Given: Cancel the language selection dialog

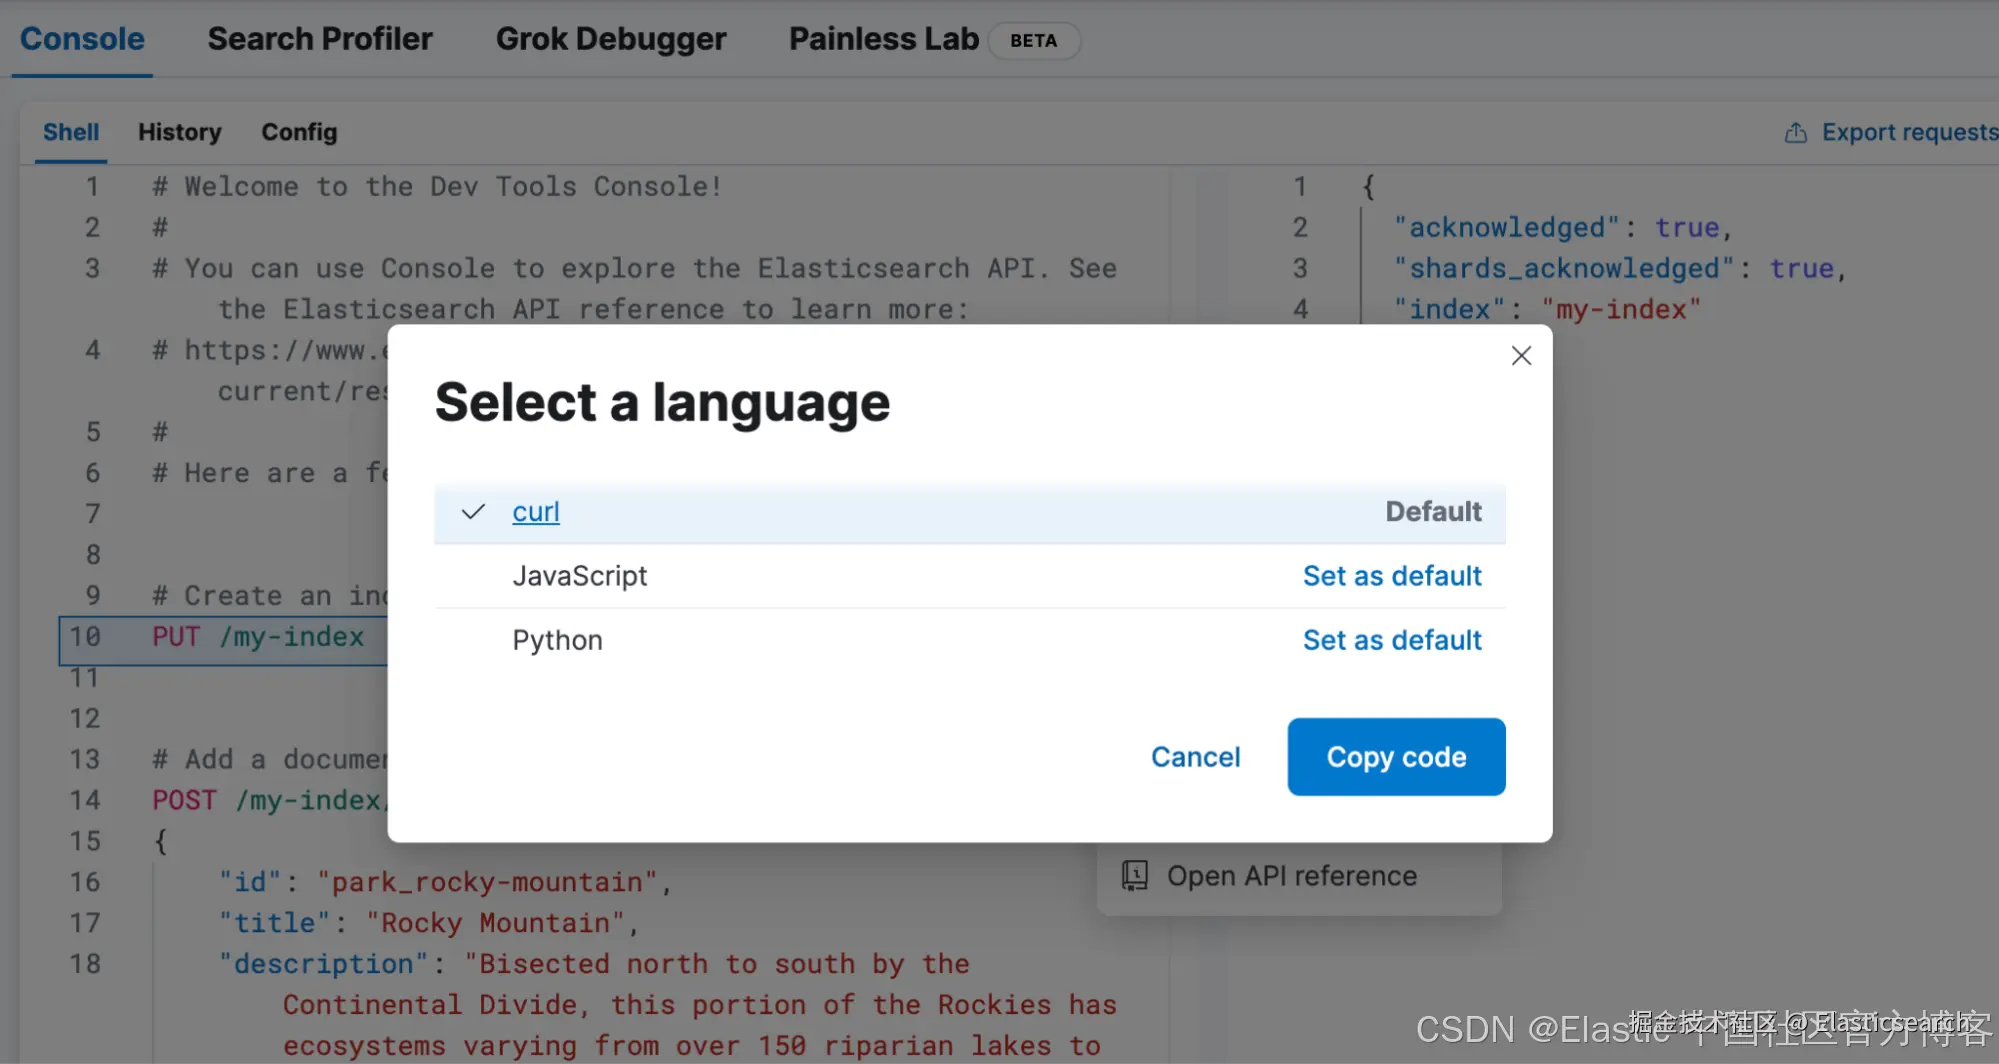Looking at the screenshot, I should (x=1195, y=757).
